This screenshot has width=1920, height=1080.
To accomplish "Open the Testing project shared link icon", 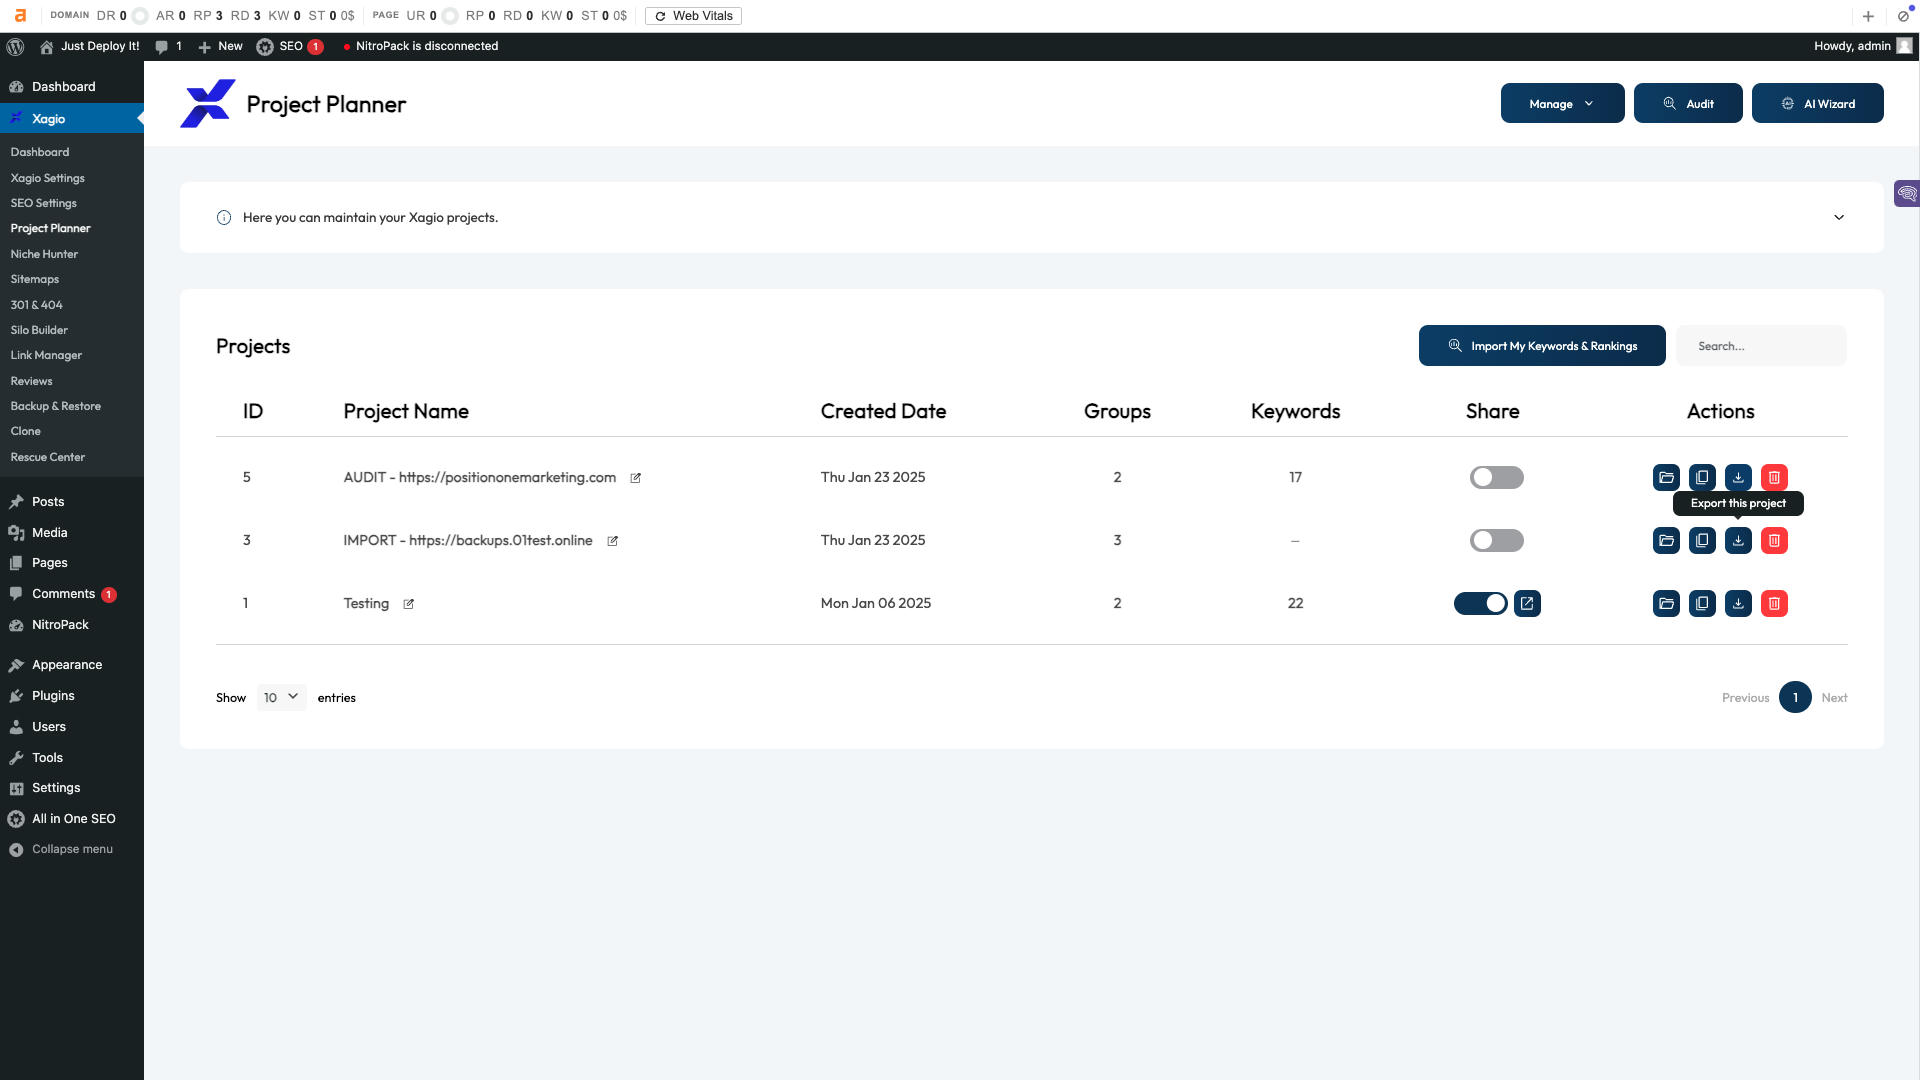I will click(1527, 604).
